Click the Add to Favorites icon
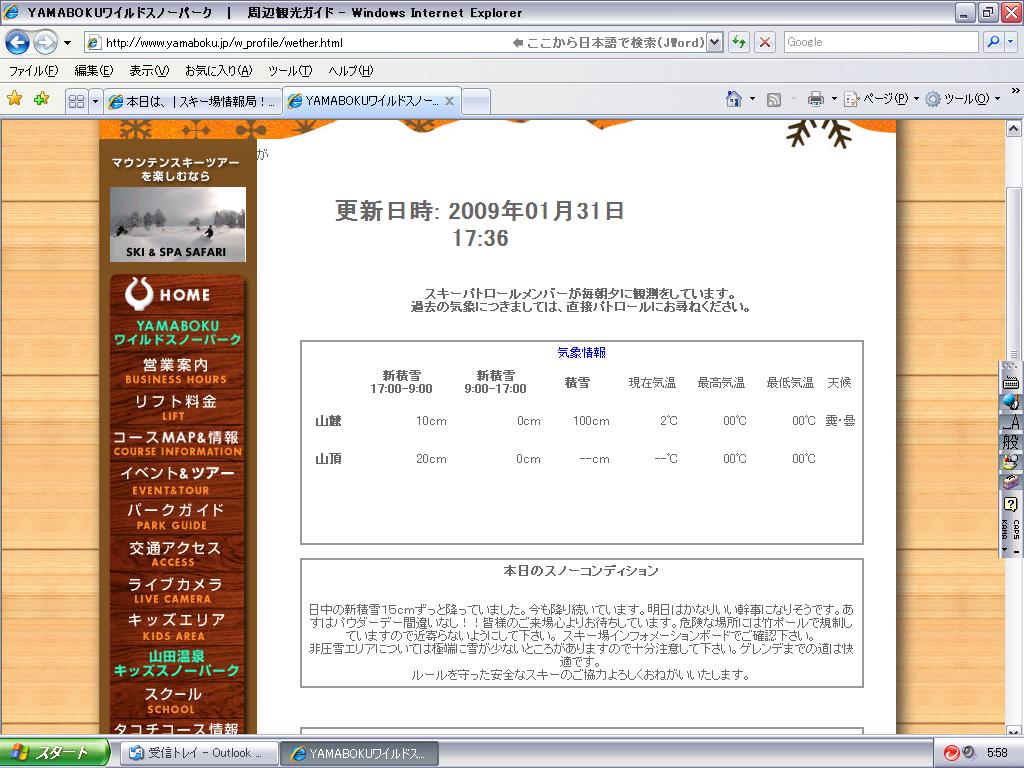 41,99
